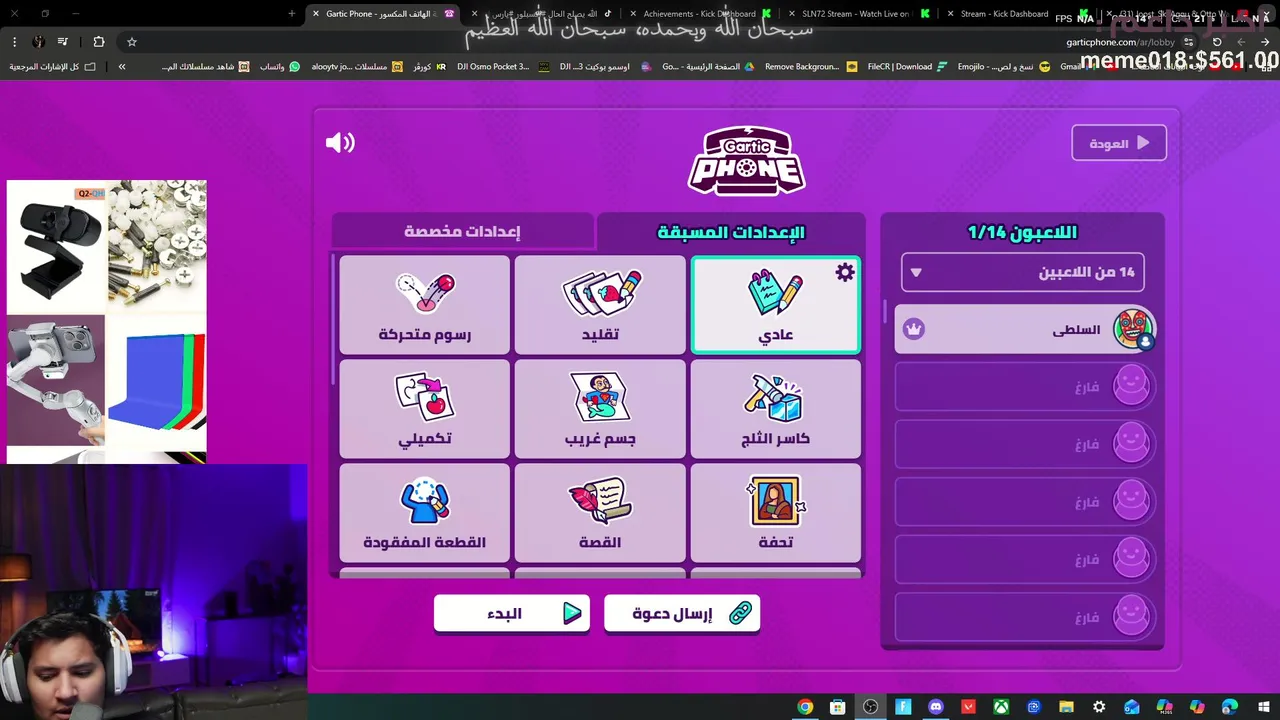
Task: Click the Windows Start button
Action: (x=1262, y=707)
